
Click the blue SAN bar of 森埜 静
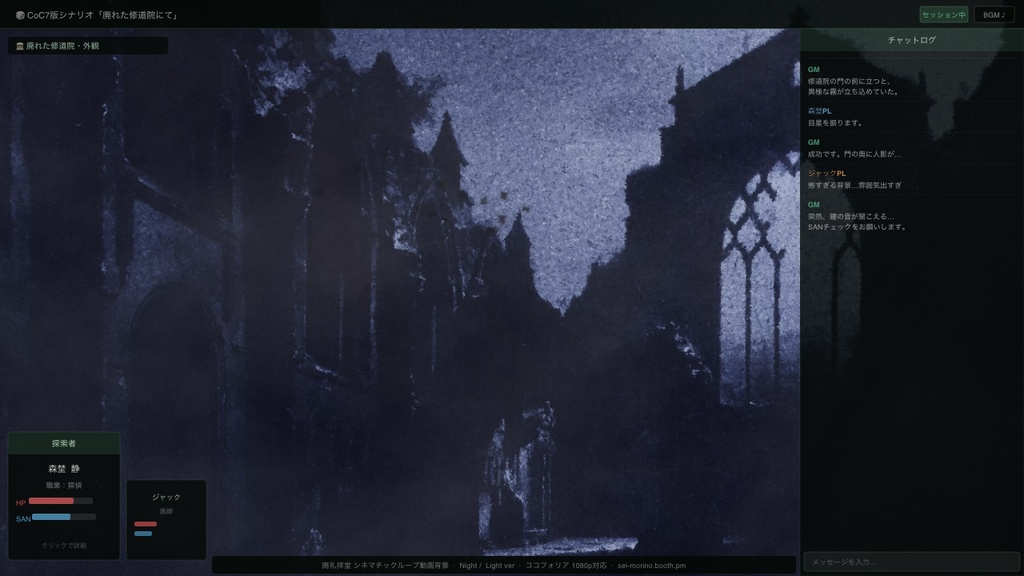[x=64, y=517]
